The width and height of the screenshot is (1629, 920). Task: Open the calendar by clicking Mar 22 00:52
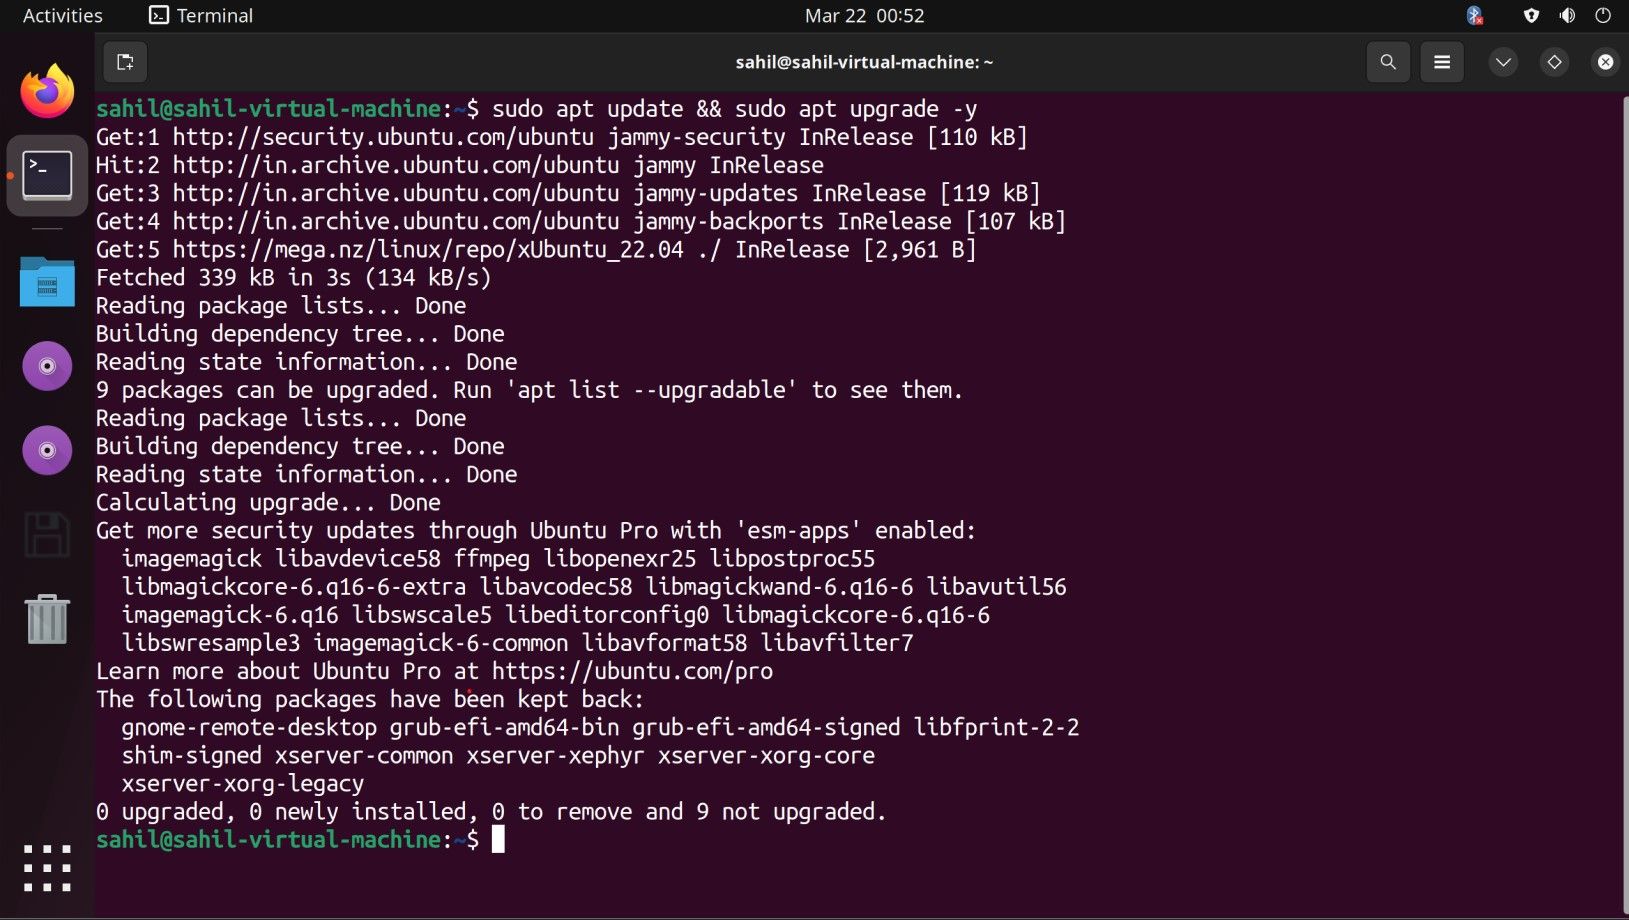[x=864, y=15]
